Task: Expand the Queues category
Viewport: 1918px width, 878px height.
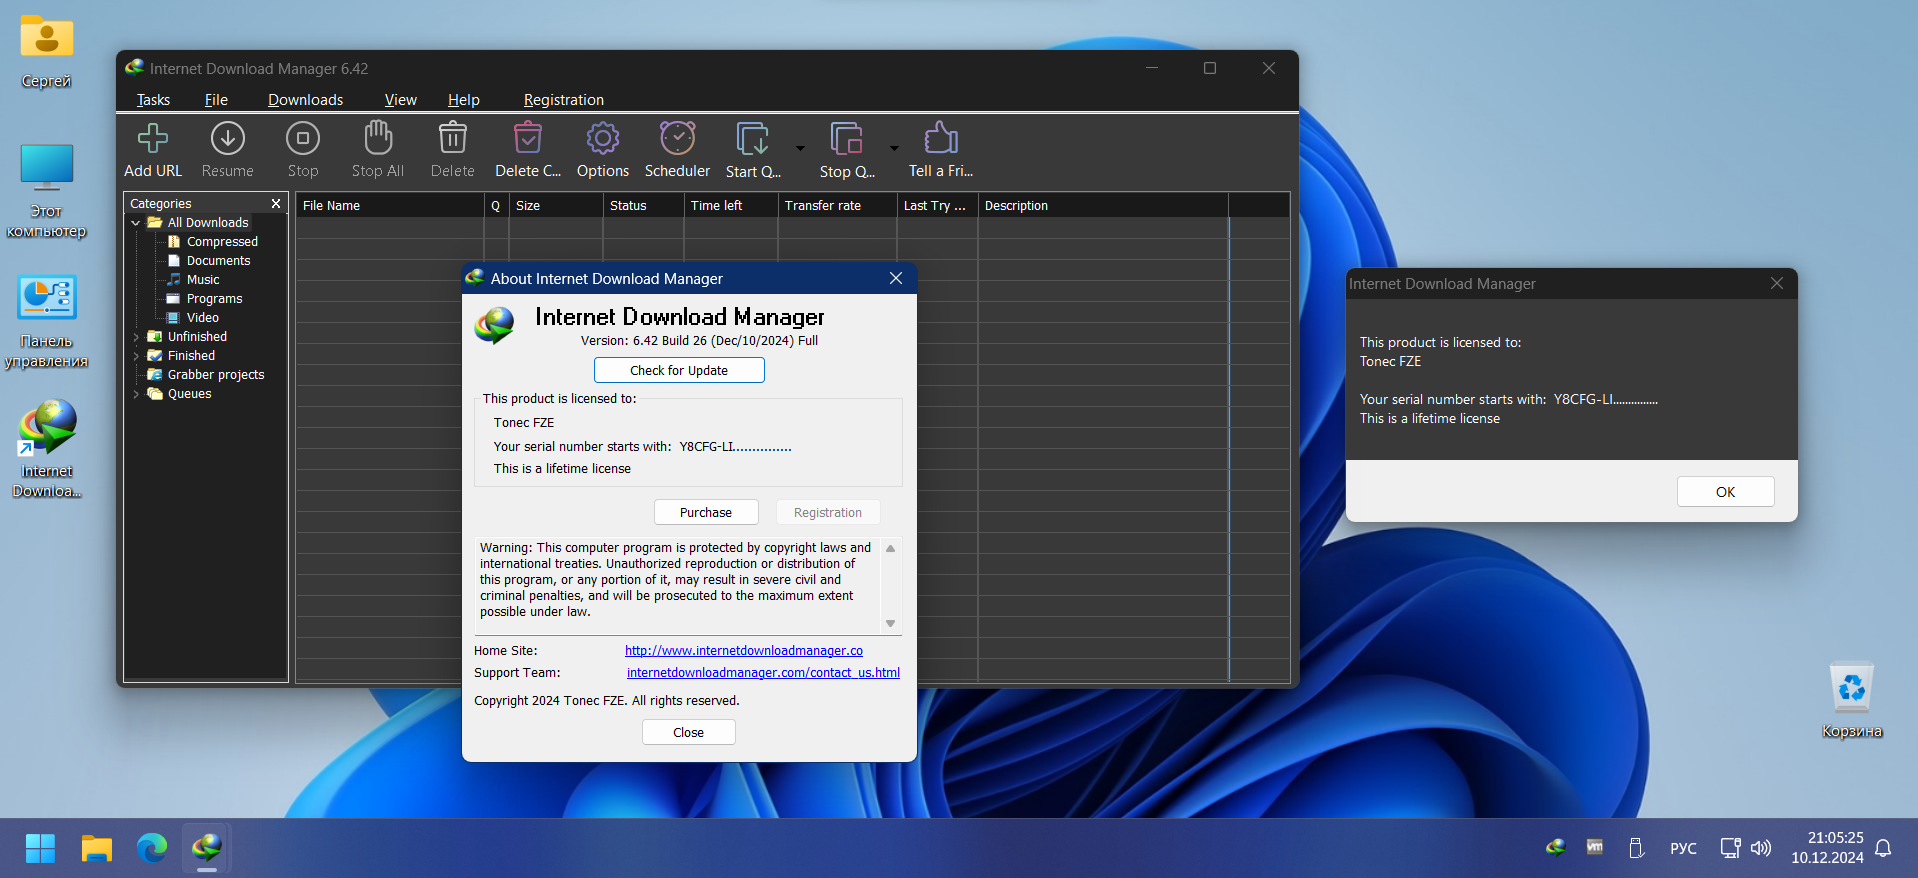Action: click(x=136, y=394)
